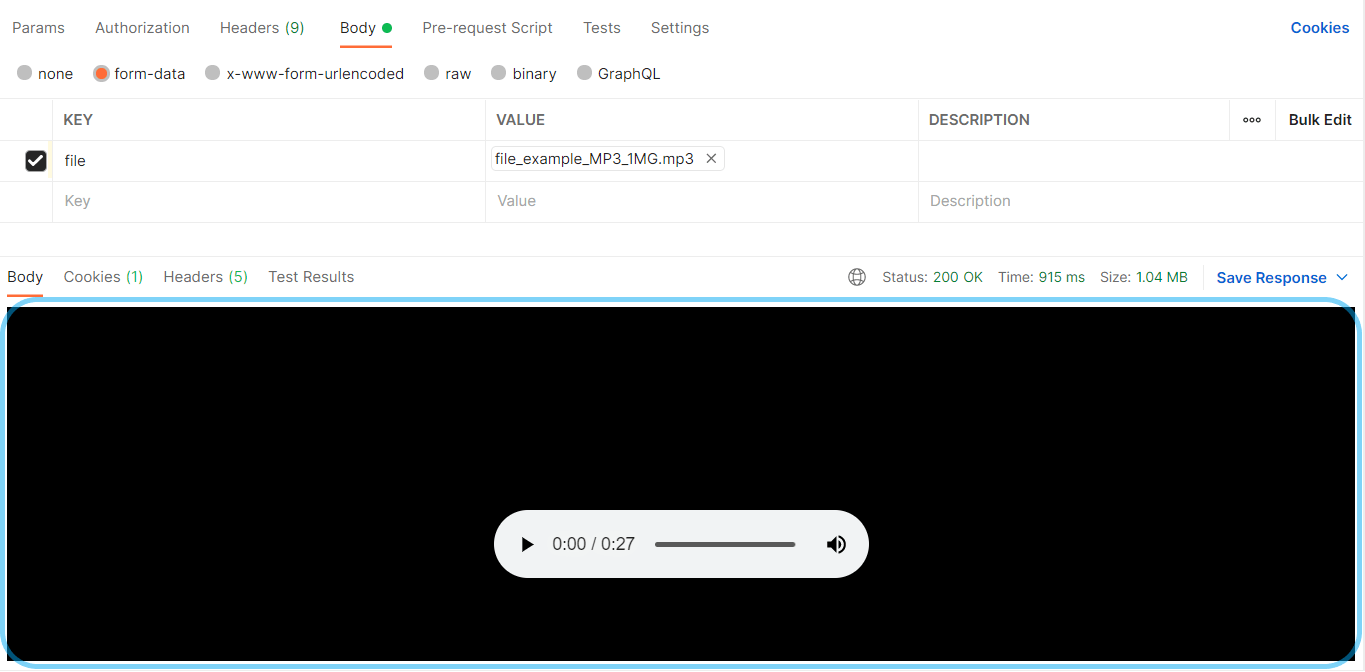Open the Headers (9) request tab
The width and height of the screenshot is (1365, 672).
coord(262,28)
